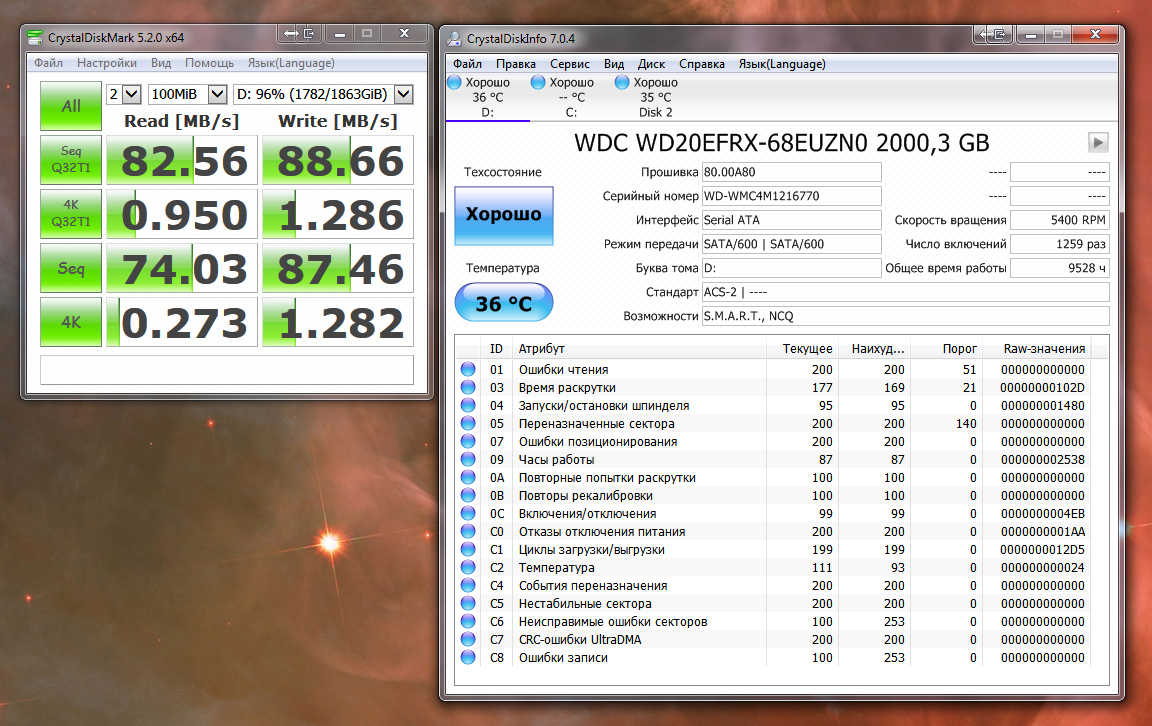
Task: Select Включения/отключения attribute row
Action: (773, 514)
